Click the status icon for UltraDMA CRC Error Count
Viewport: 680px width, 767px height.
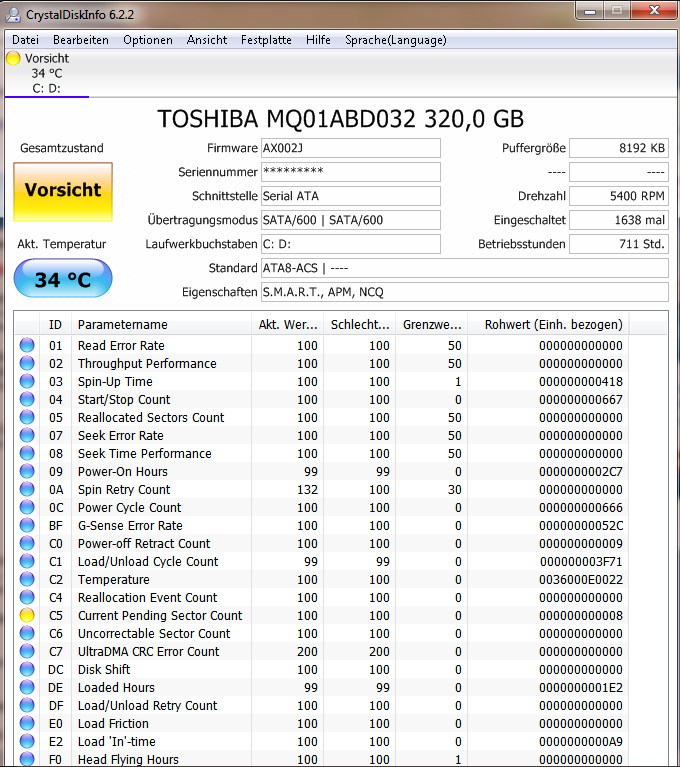(27, 652)
